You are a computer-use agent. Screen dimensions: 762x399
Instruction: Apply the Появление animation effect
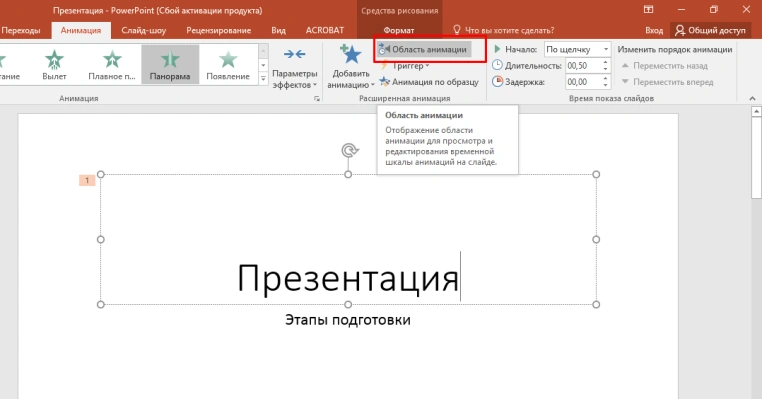pos(228,65)
